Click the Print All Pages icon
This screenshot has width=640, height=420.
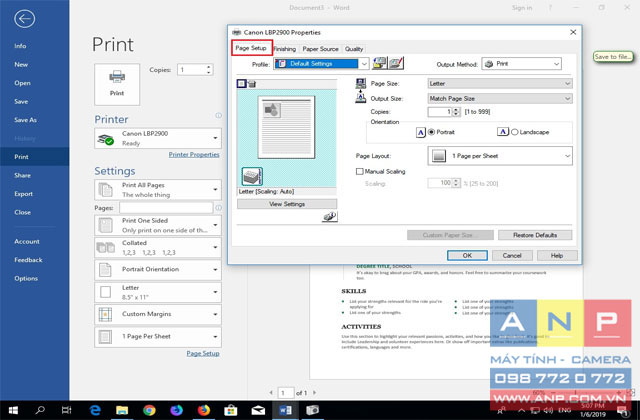105,190
